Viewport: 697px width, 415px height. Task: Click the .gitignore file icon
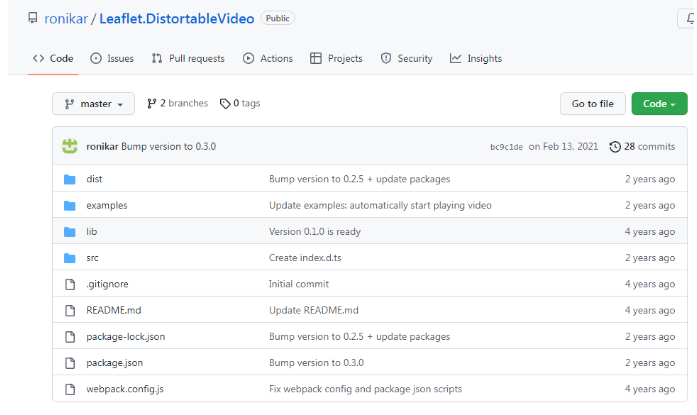pos(70,284)
